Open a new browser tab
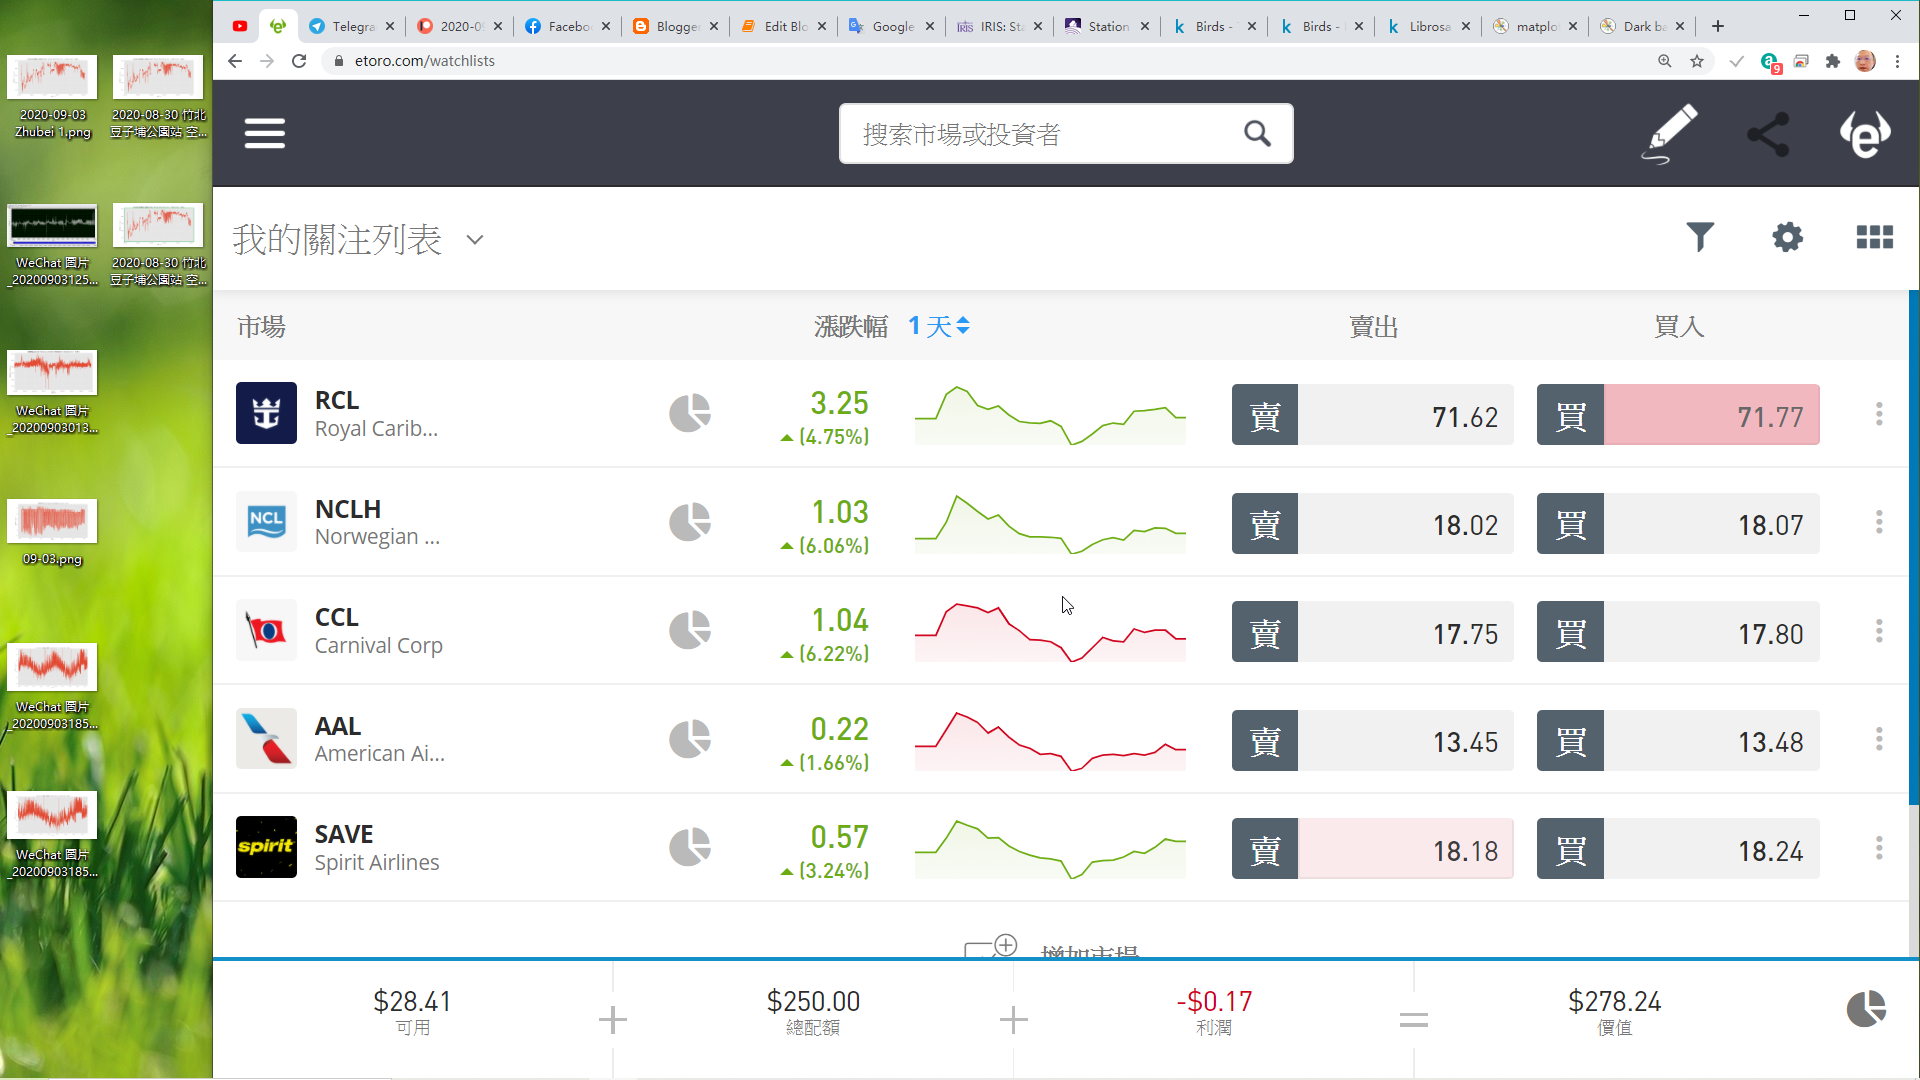Viewport: 1920px width, 1080px height. [x=1718, y=26]
